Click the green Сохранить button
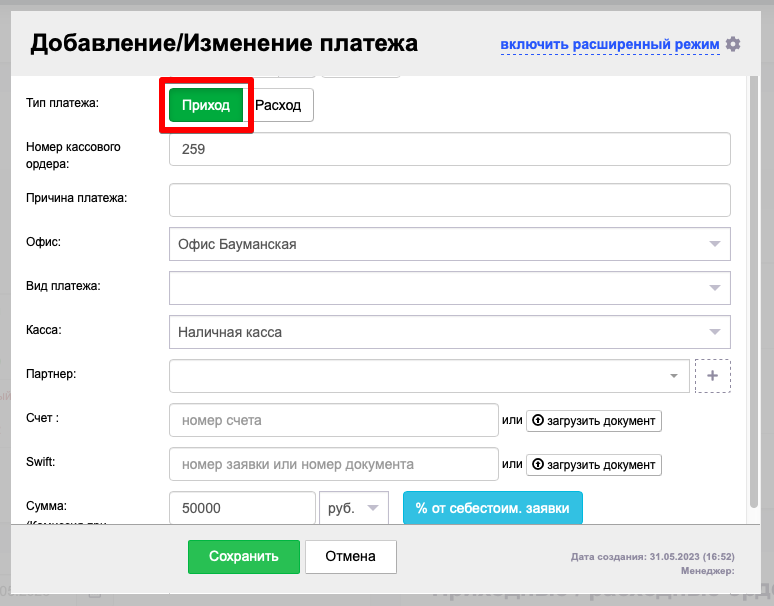This screenshot has height=606, width=774. 244,557
